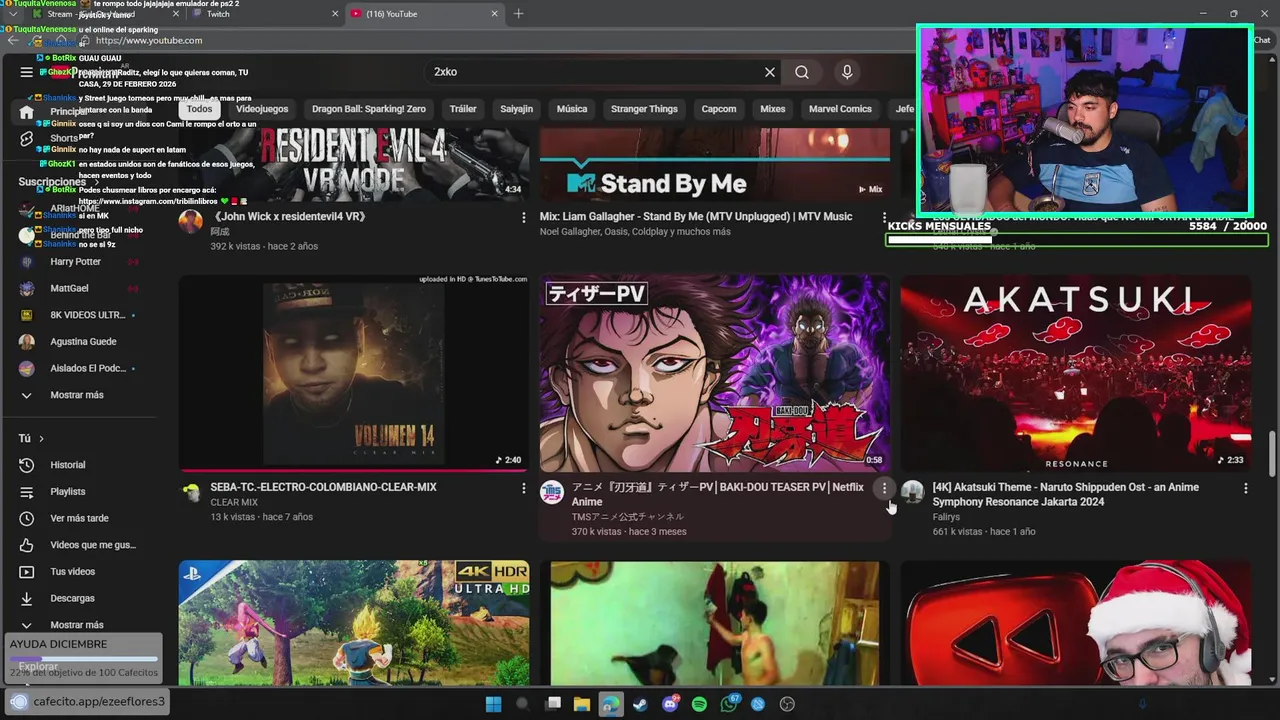Close the YouTube browser tab

[x=494, y=14]
